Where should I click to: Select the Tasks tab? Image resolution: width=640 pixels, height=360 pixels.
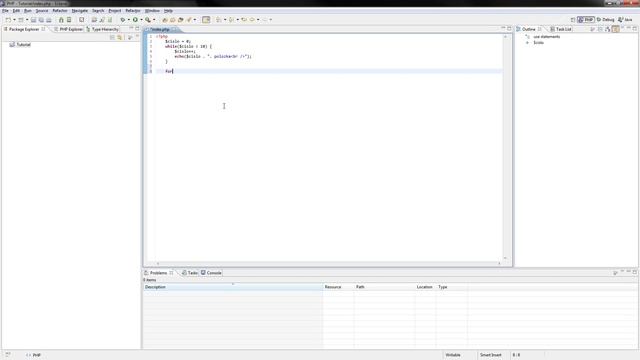coord(190,273)
